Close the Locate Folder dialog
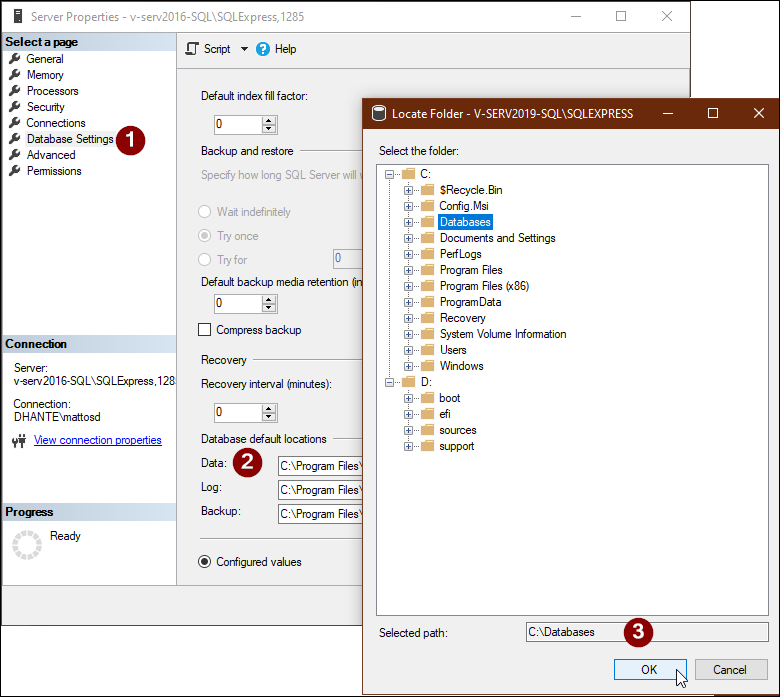Screen dimensions: 780x697 758,113
